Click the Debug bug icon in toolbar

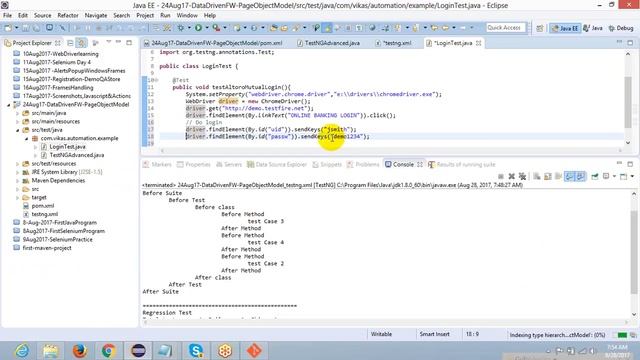click(x=180, y=28)
